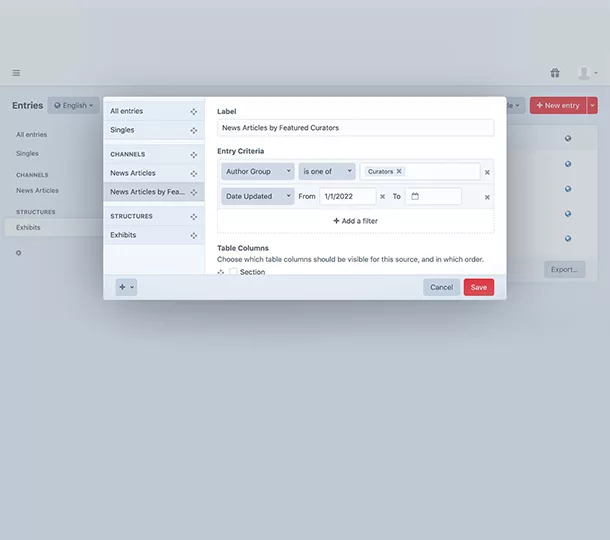610x540 pixels.
Task: Open the user account avatar menu
Action: pos(587,73)
